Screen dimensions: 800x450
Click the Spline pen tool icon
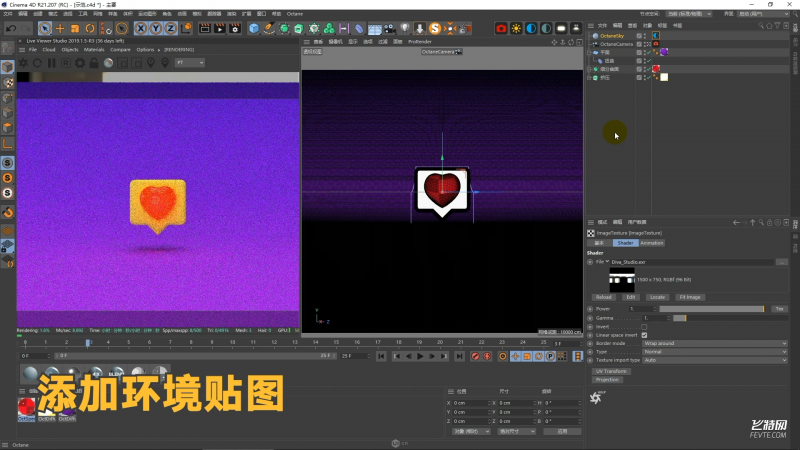[x=269, y=29]
